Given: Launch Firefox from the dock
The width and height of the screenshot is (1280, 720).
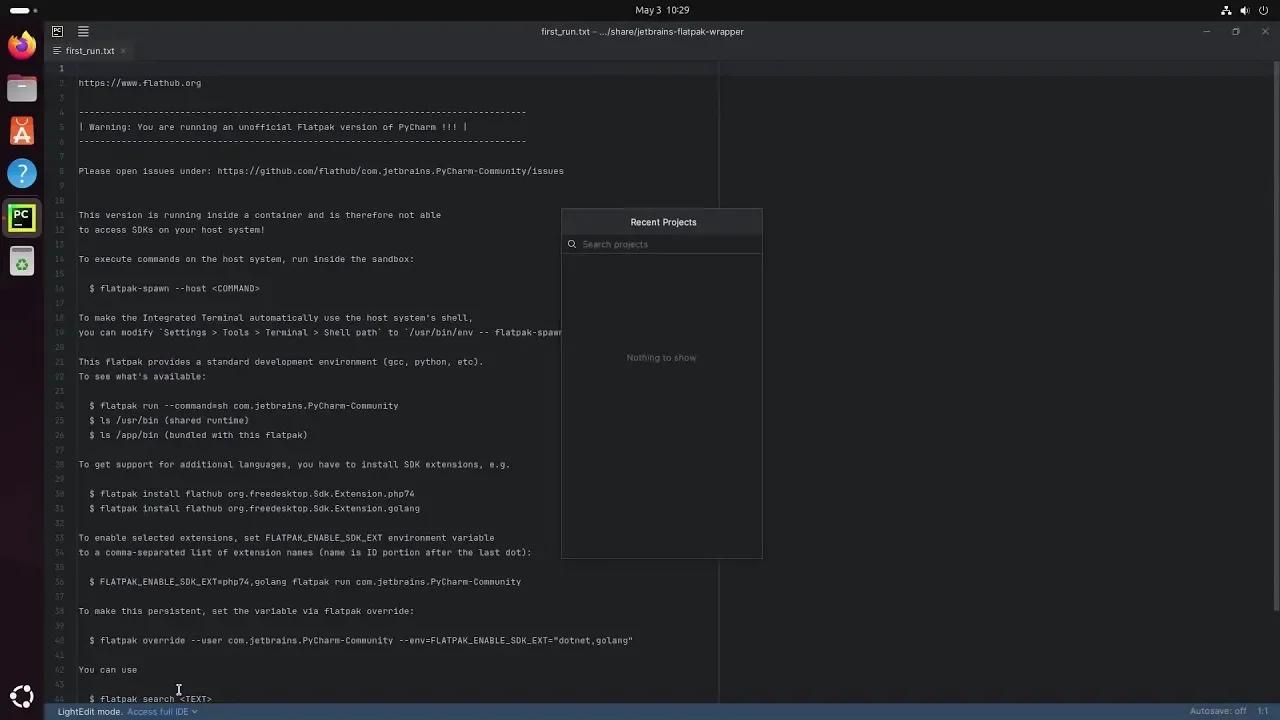Looking at the screenshot, I should pos(21,45).
